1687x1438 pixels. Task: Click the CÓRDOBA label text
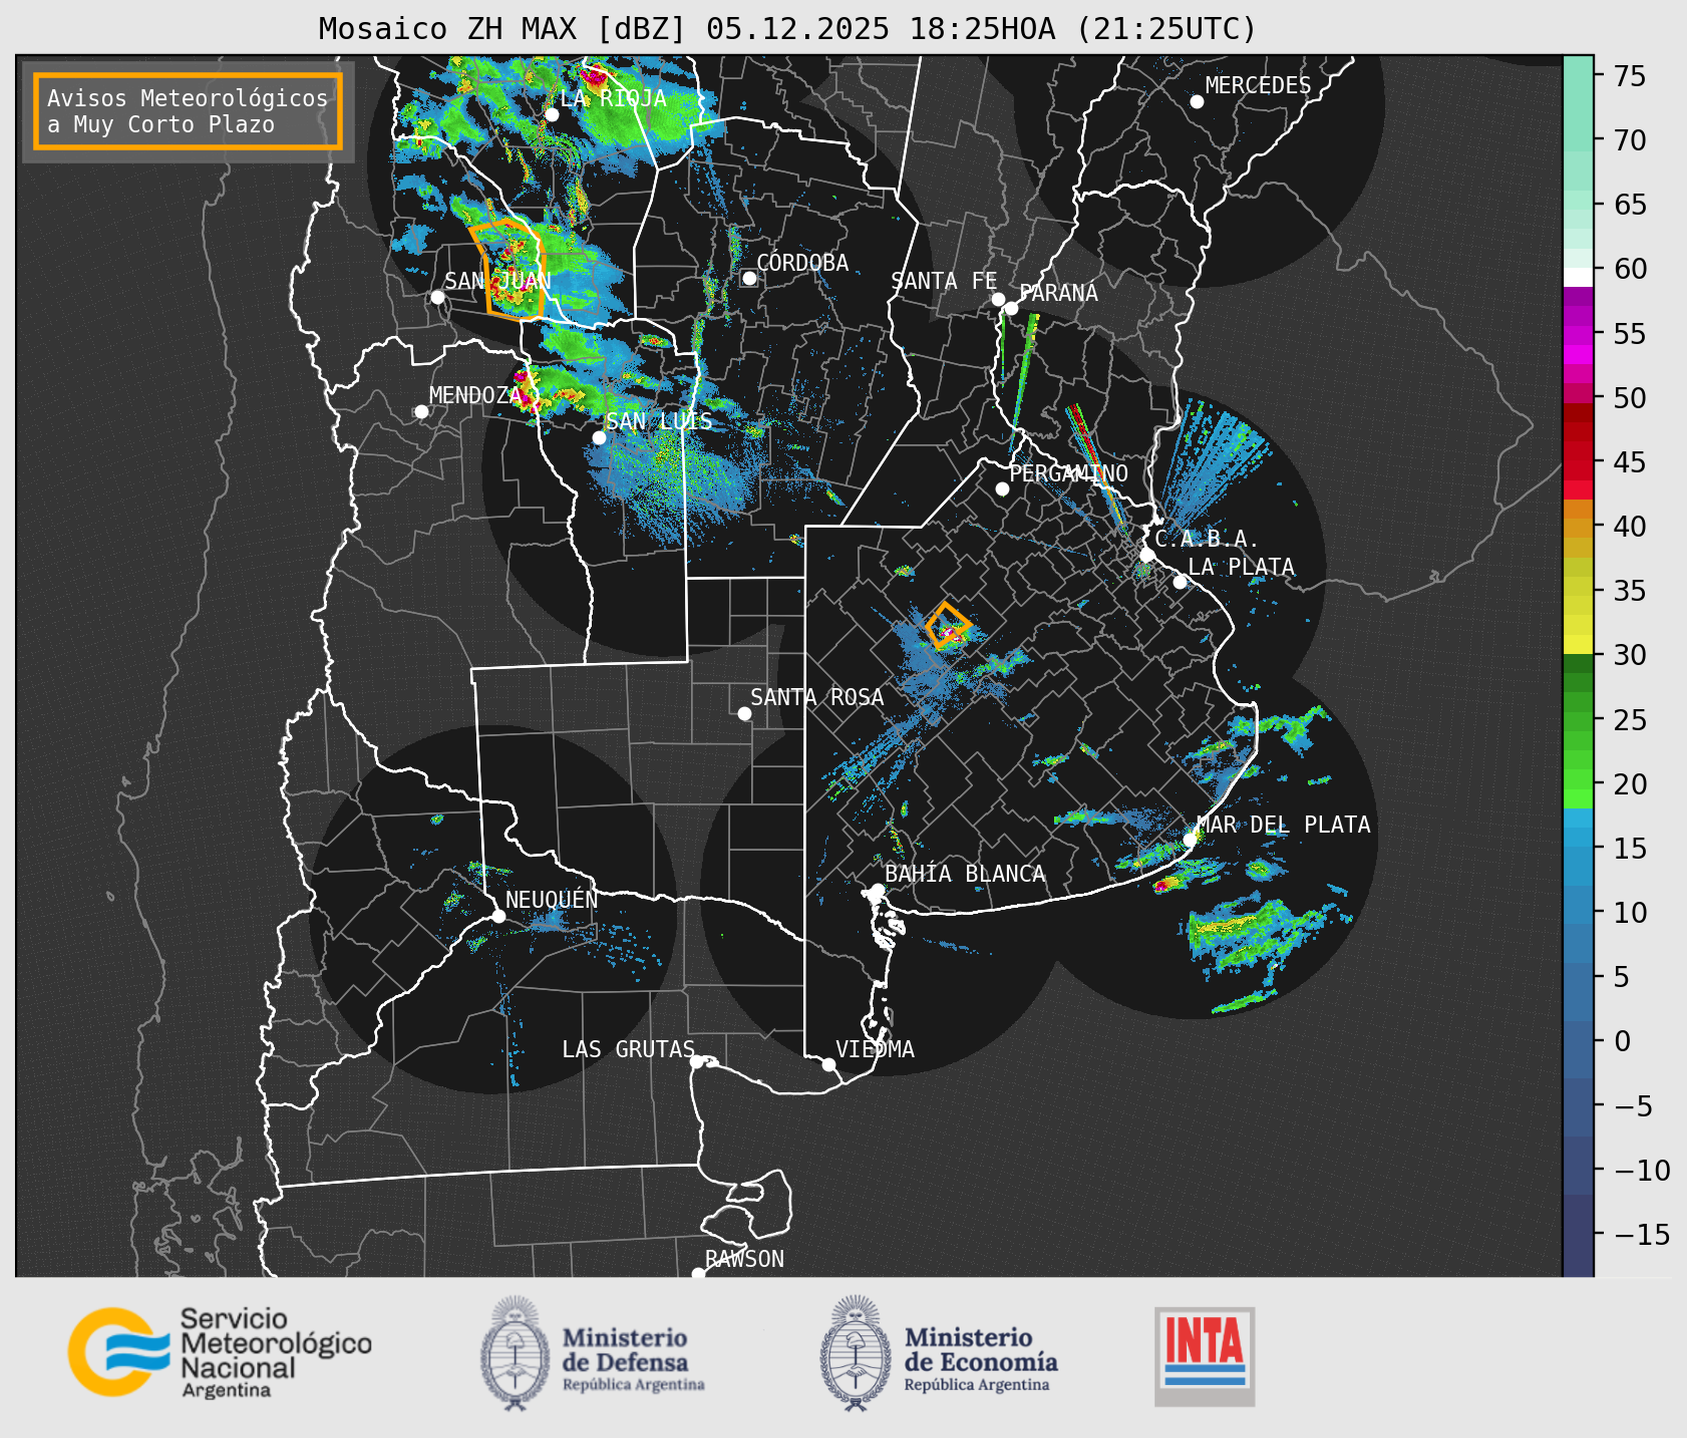tap(802, 263)
